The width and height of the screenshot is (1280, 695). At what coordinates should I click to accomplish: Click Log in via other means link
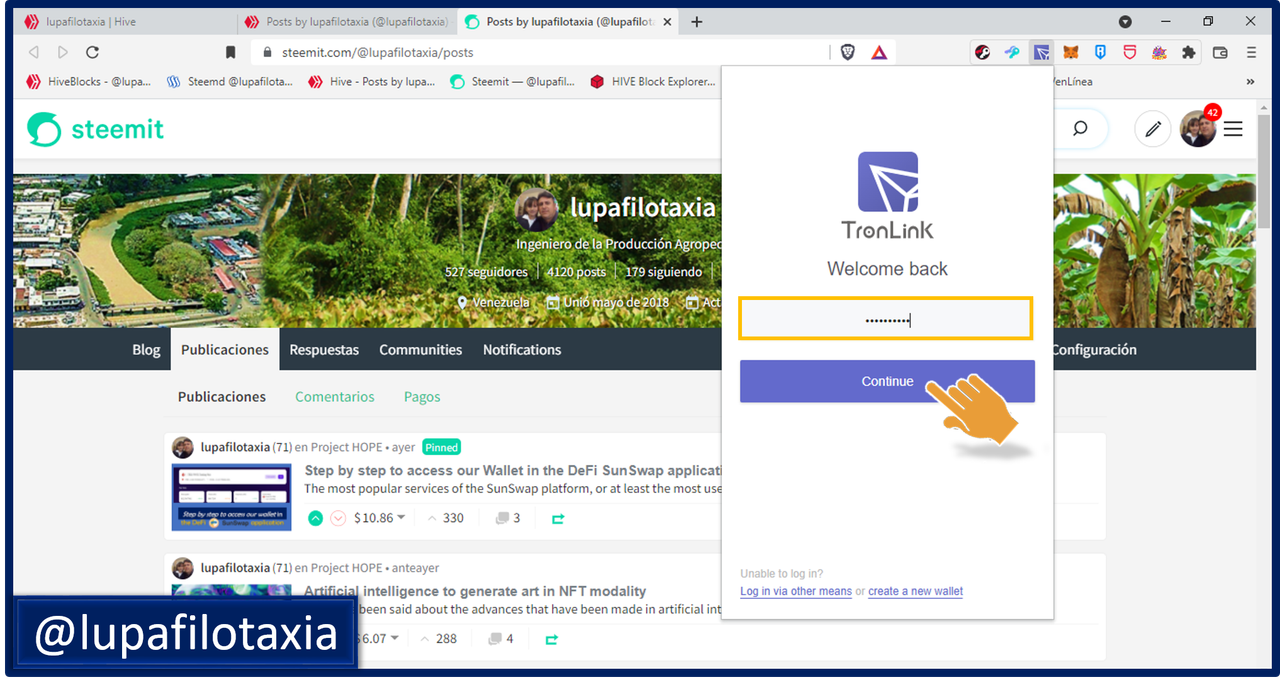tap(796, 591)
